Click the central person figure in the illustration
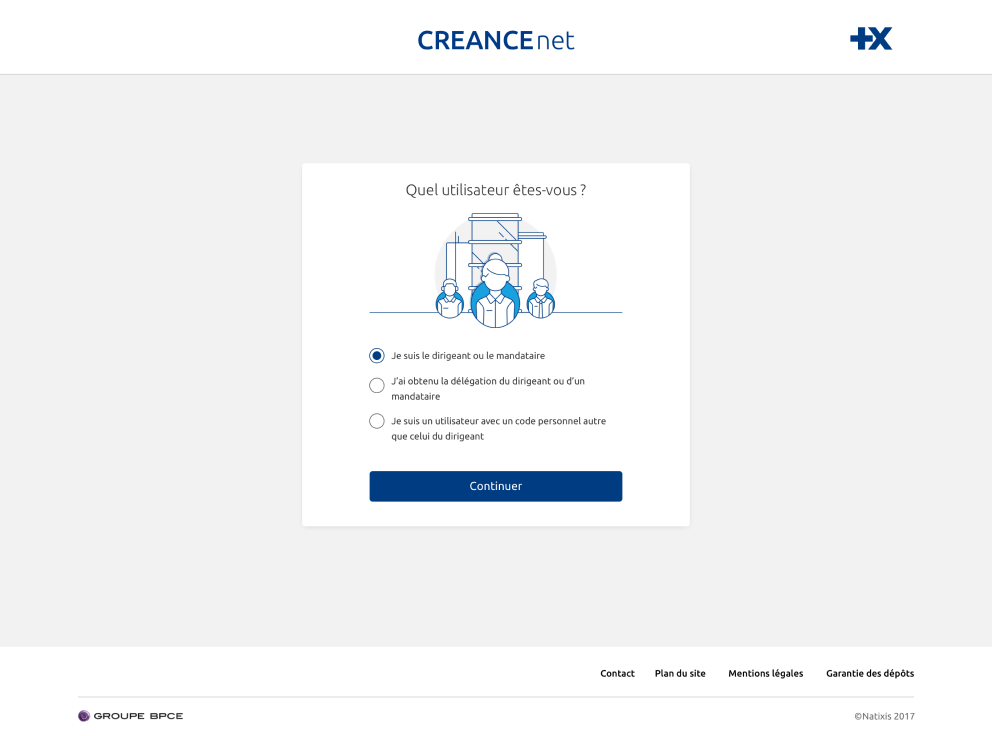This screenshot has height=736, width=992. click(495, 295)
